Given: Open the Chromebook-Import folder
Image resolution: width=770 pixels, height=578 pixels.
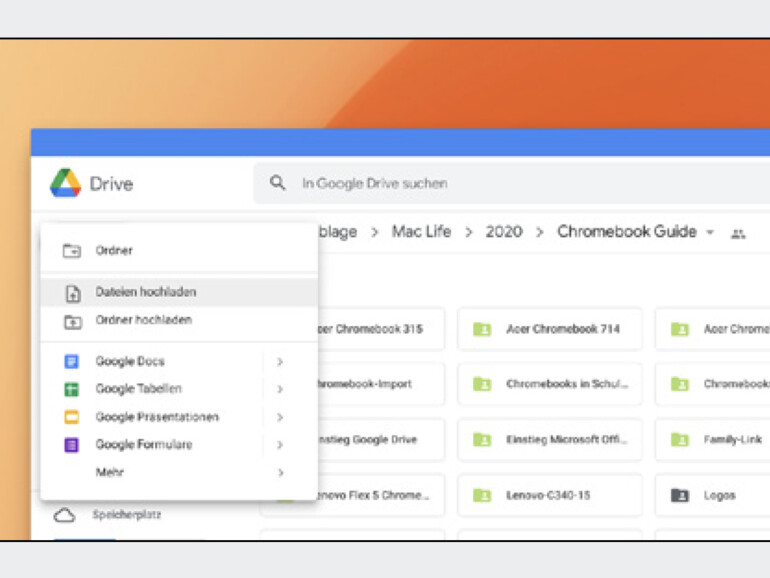Looking at the screenshot, I should (x=381, y=384).
